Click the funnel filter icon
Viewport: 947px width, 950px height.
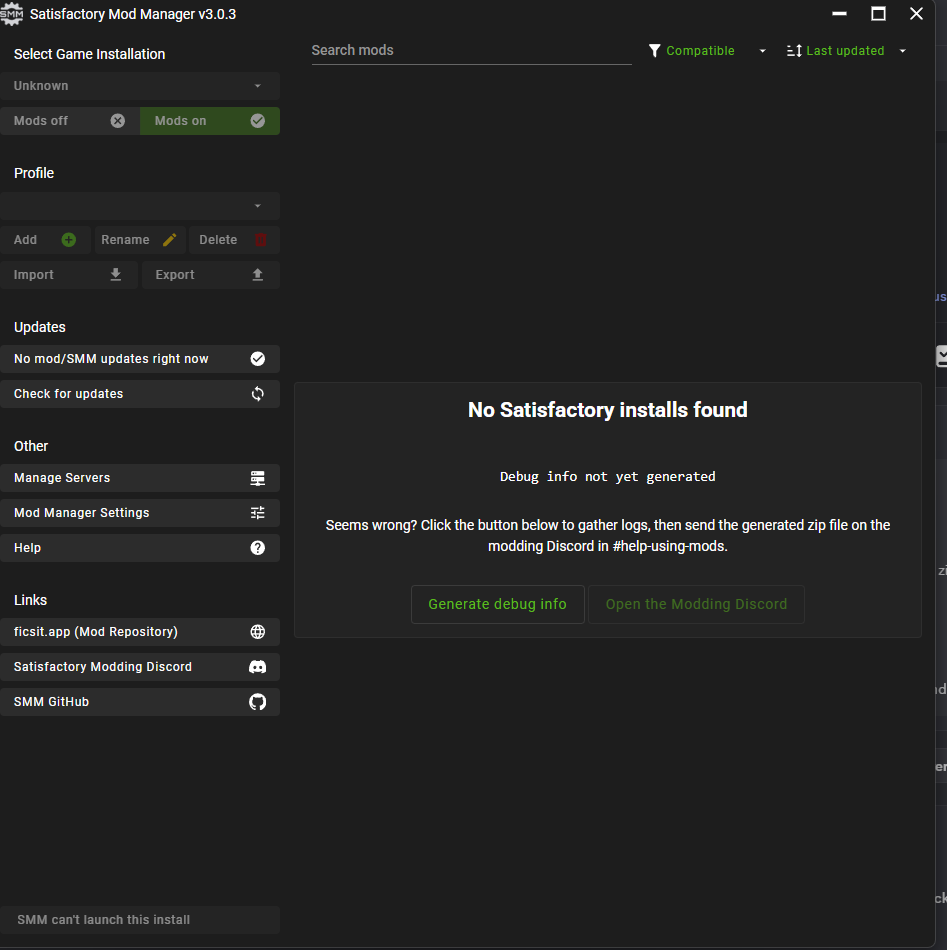click(654, 51)
